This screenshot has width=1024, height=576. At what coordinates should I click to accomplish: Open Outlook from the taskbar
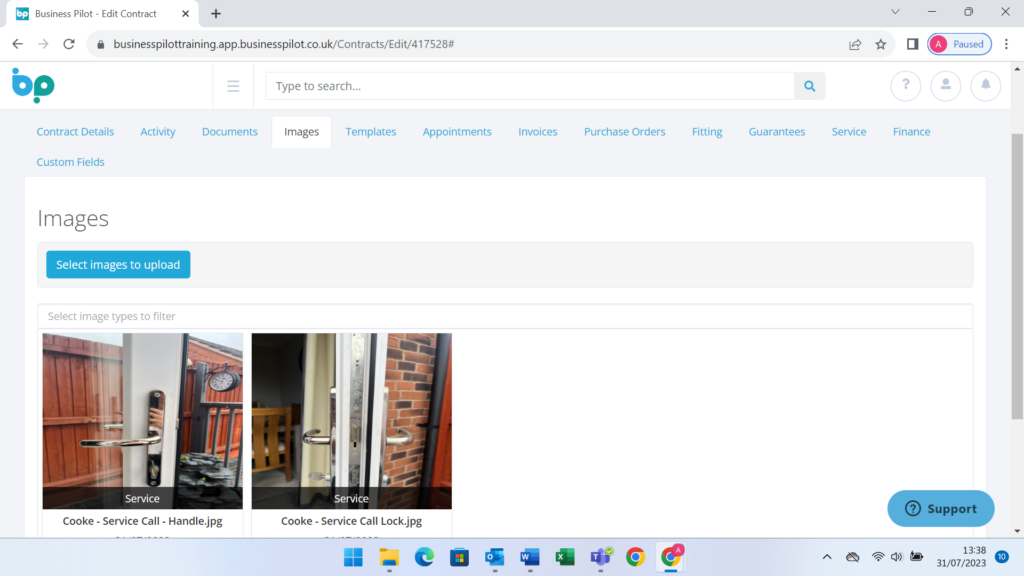(x=494, y=557)
